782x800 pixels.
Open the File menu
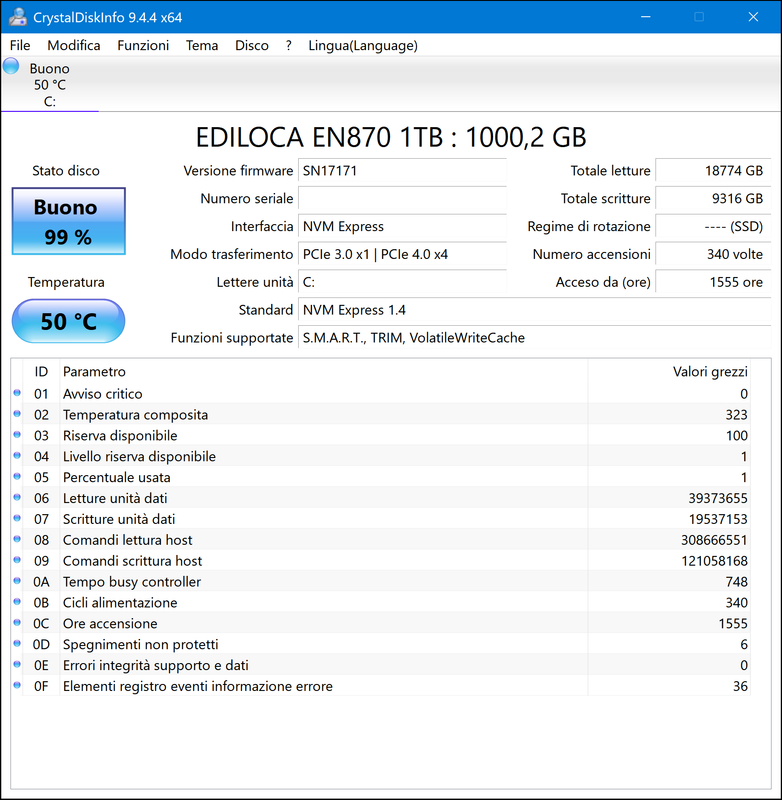pyautogui.click(x=20, y=45)
